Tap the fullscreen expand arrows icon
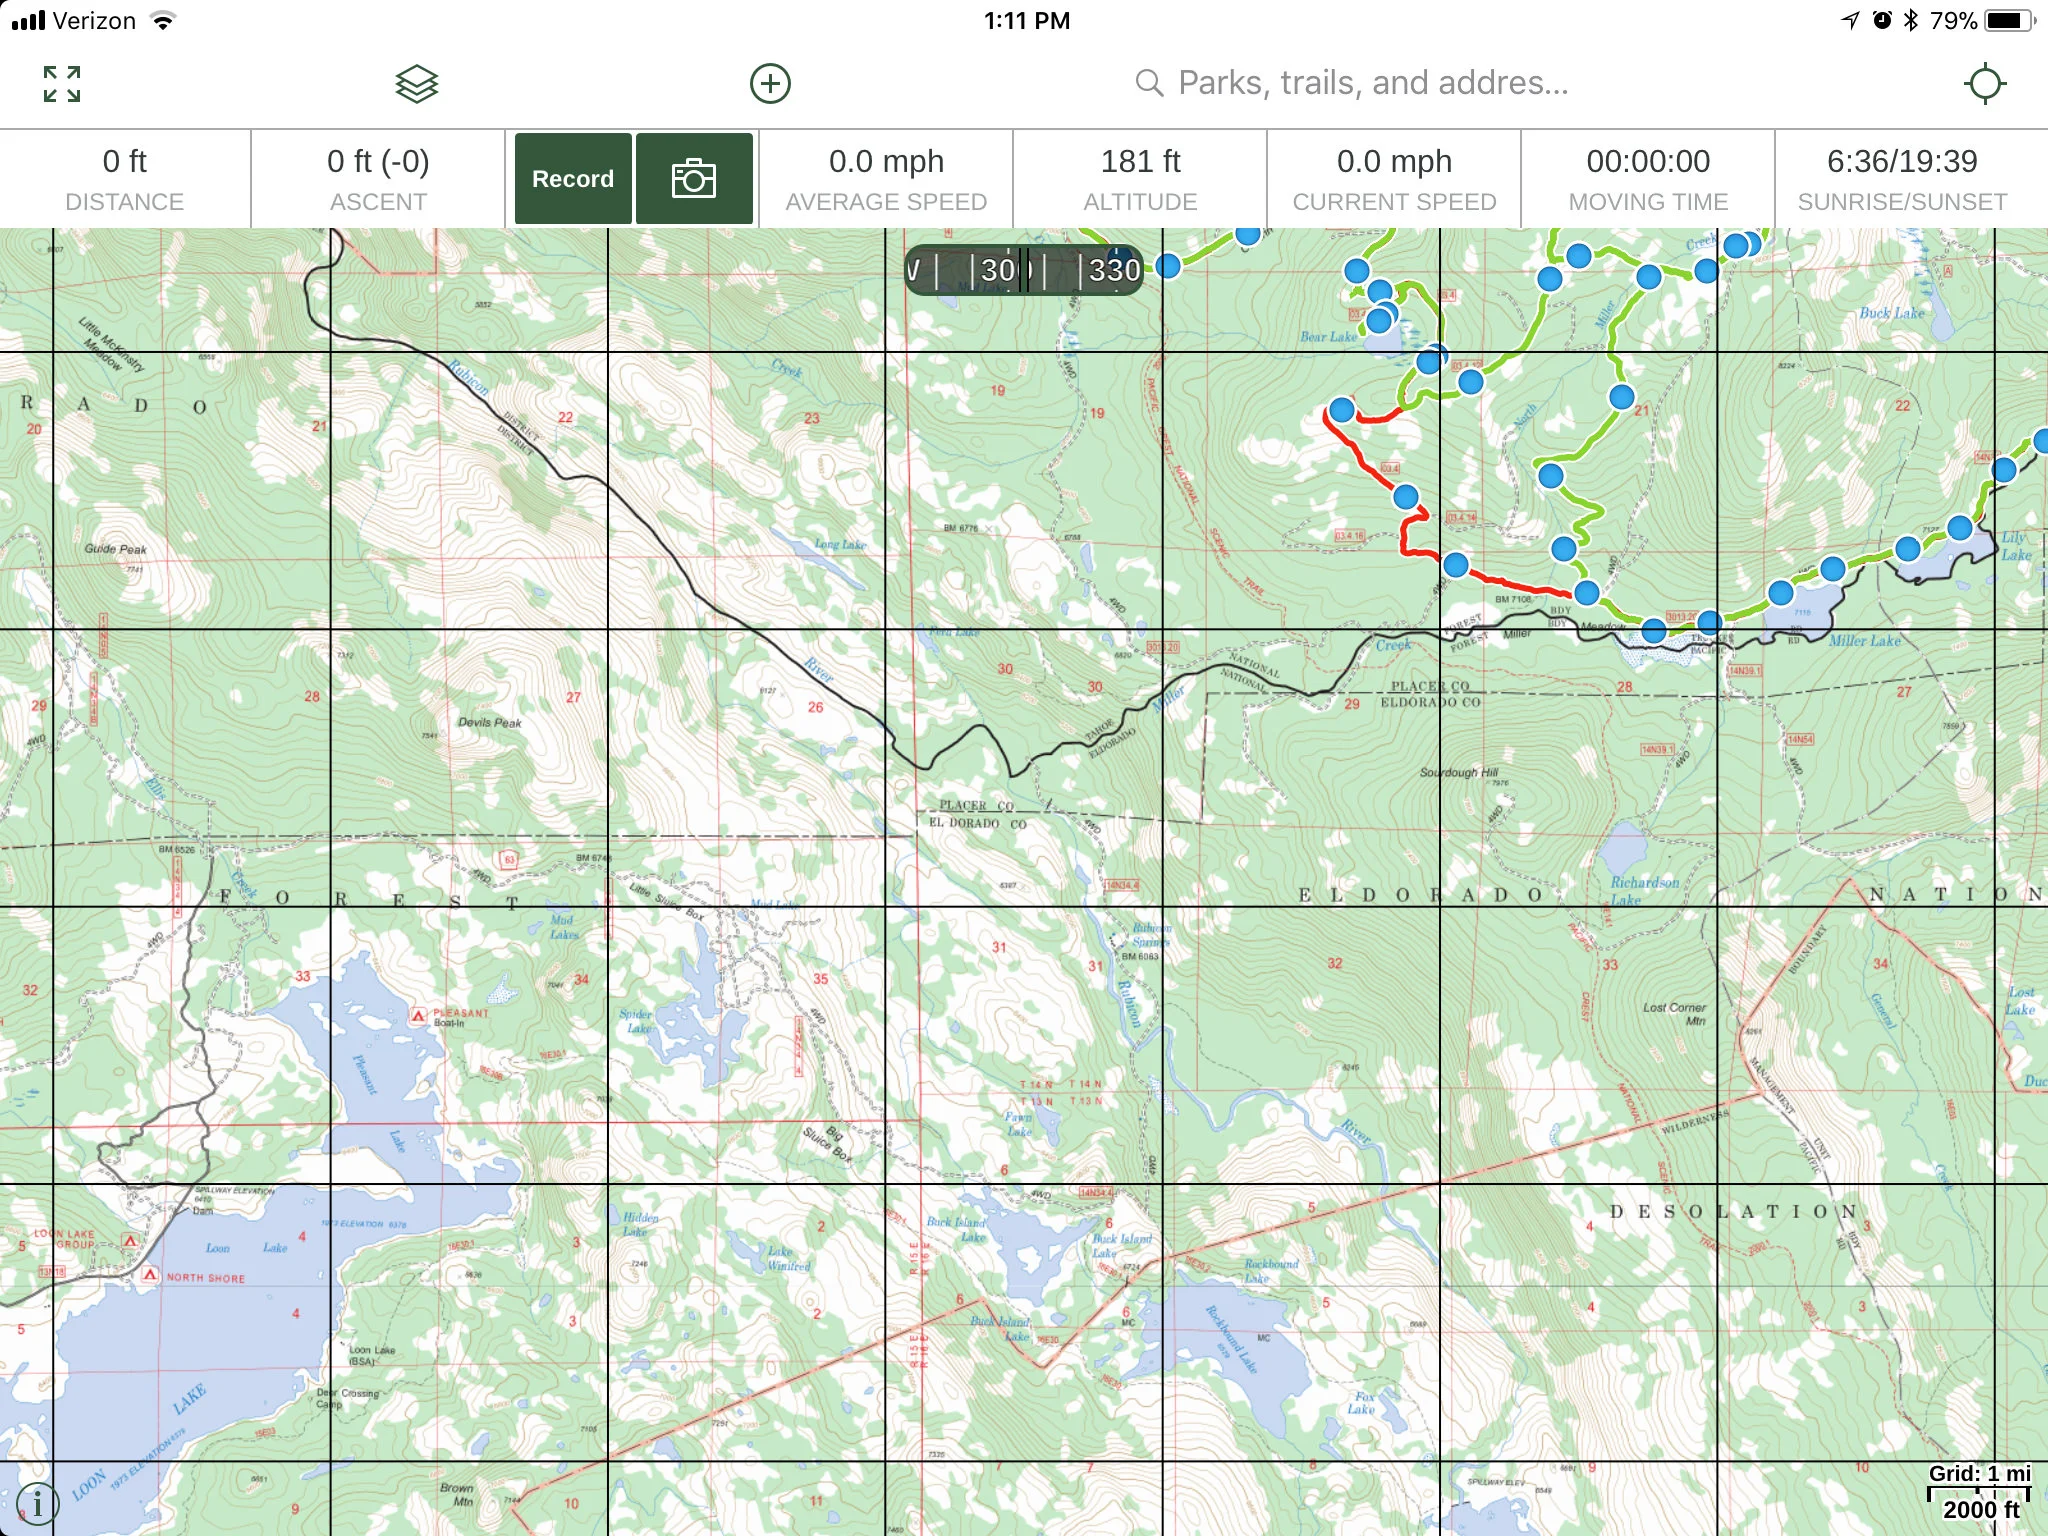 click(x=62, y=84)
